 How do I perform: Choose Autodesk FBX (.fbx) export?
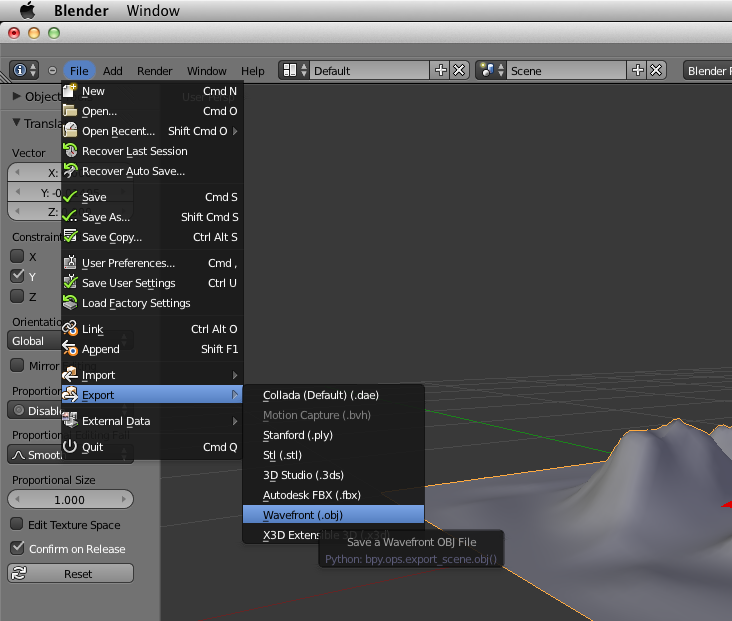333,494
